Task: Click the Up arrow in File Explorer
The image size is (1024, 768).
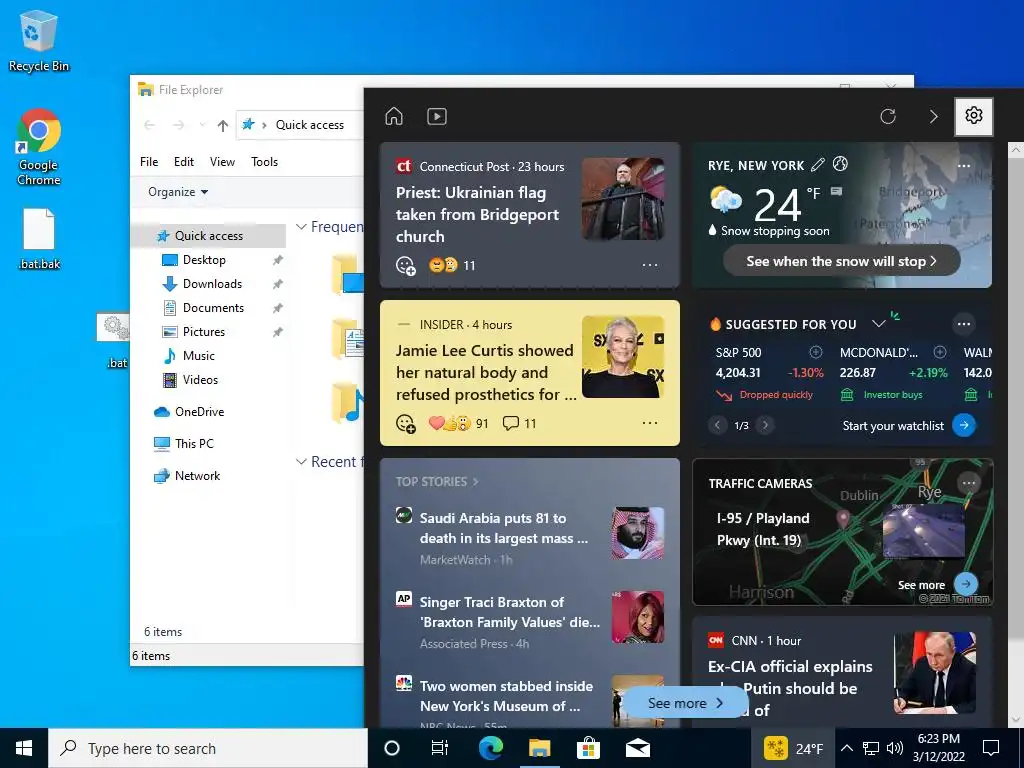Action: tap(223, 125)
